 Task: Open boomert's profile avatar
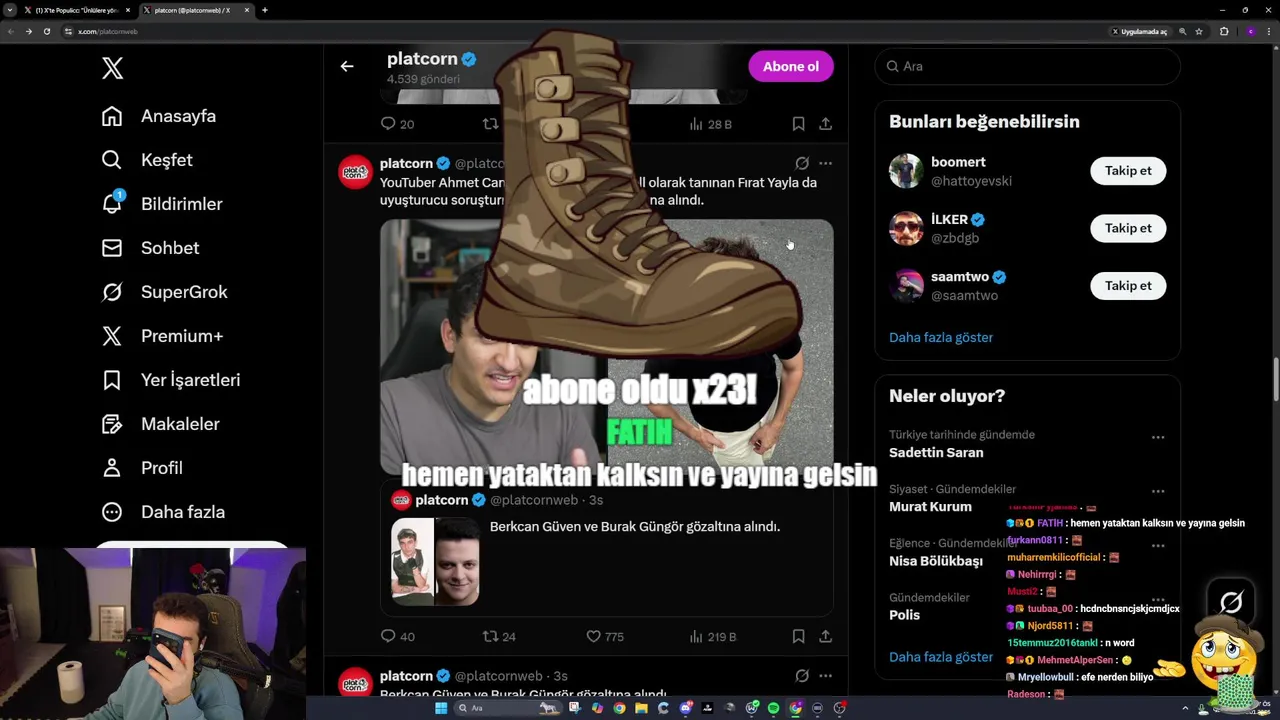pos(906,171)
